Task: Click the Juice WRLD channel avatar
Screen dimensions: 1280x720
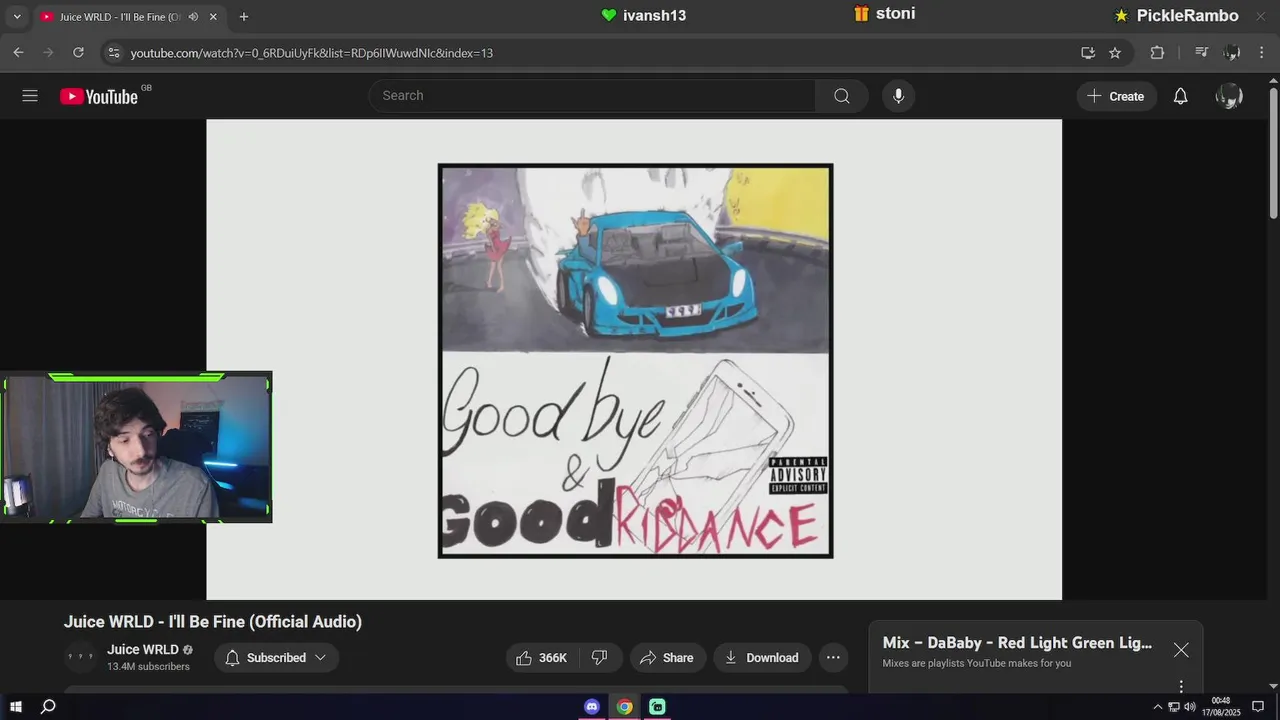Action: pyautogui.click(x=80, y=657)
